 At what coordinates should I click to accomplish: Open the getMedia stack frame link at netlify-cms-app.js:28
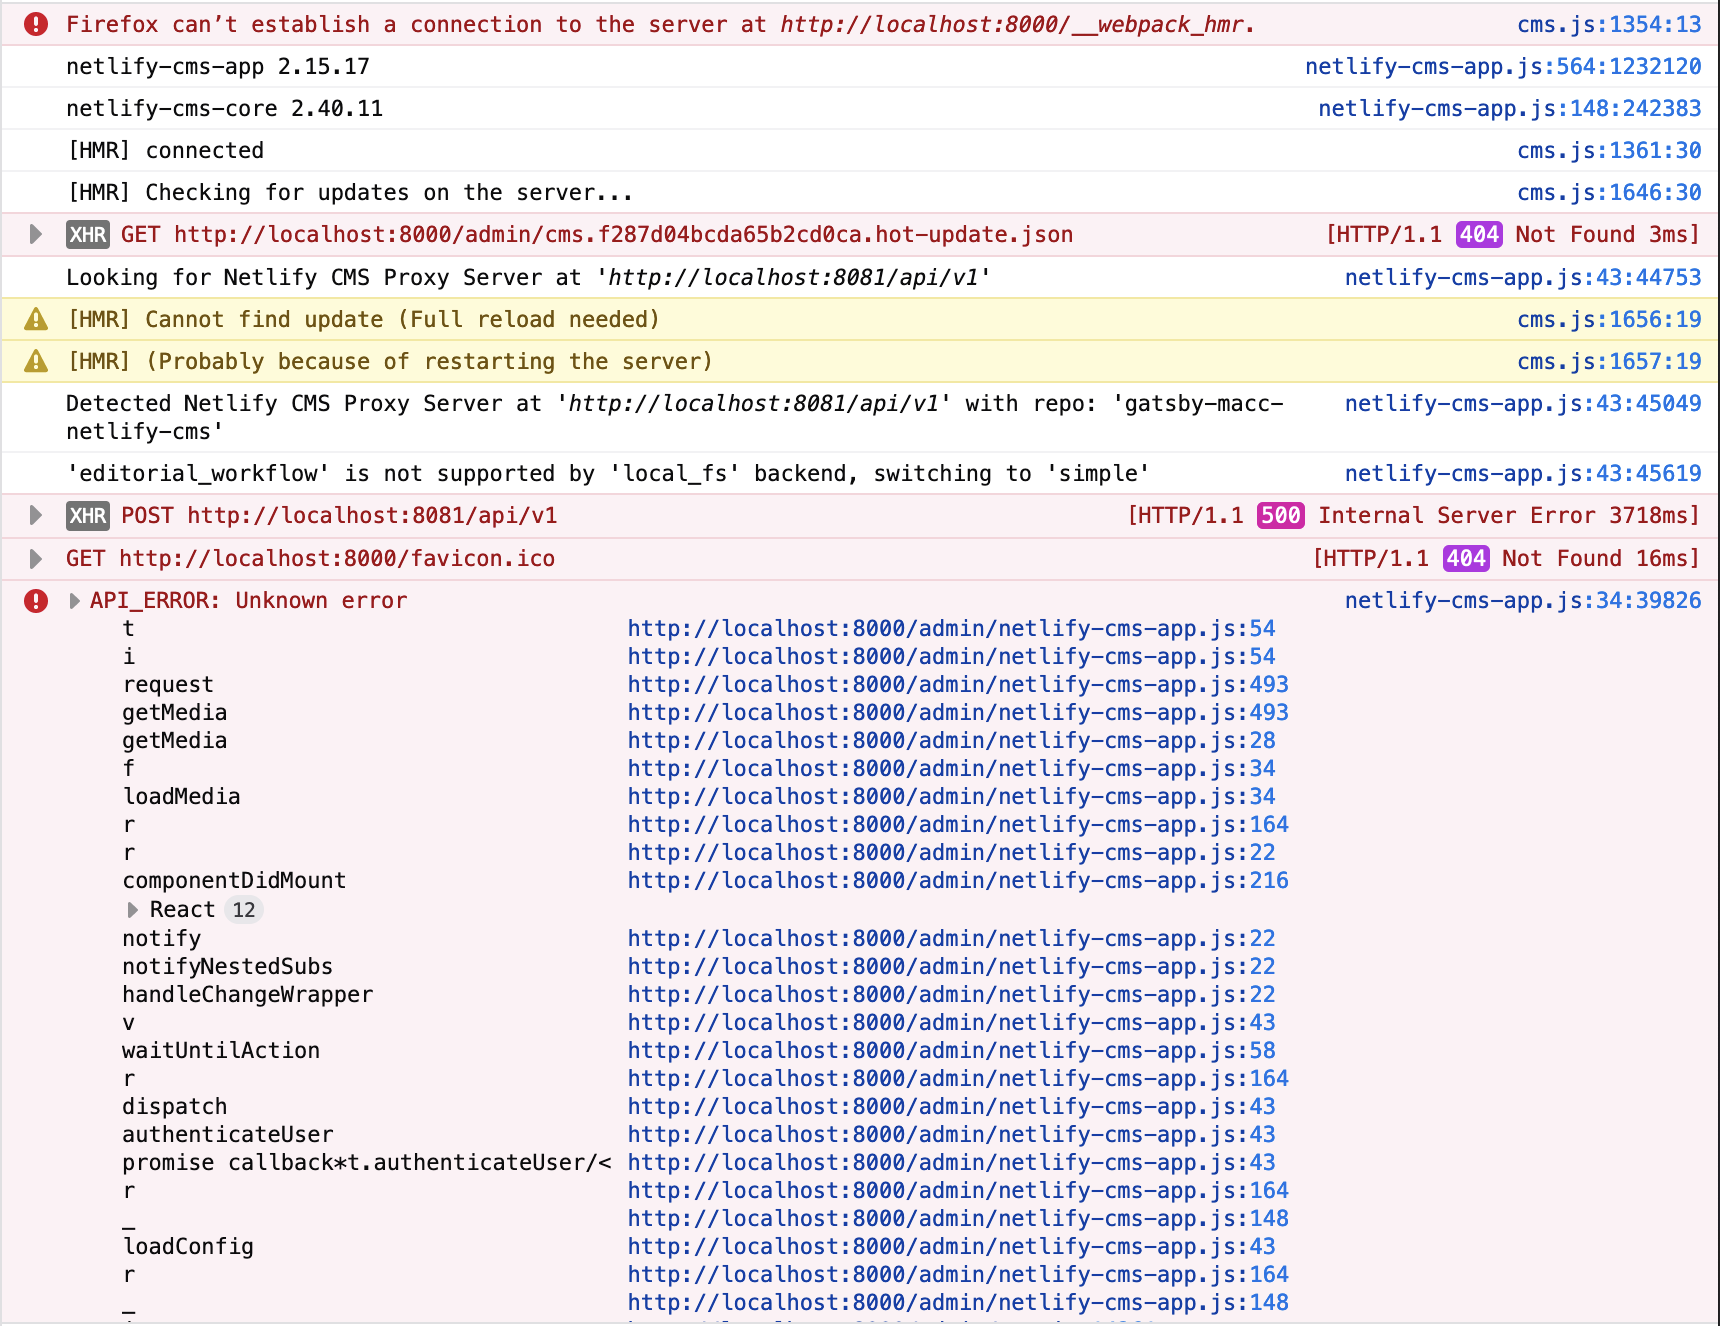(x=951, y=741)
